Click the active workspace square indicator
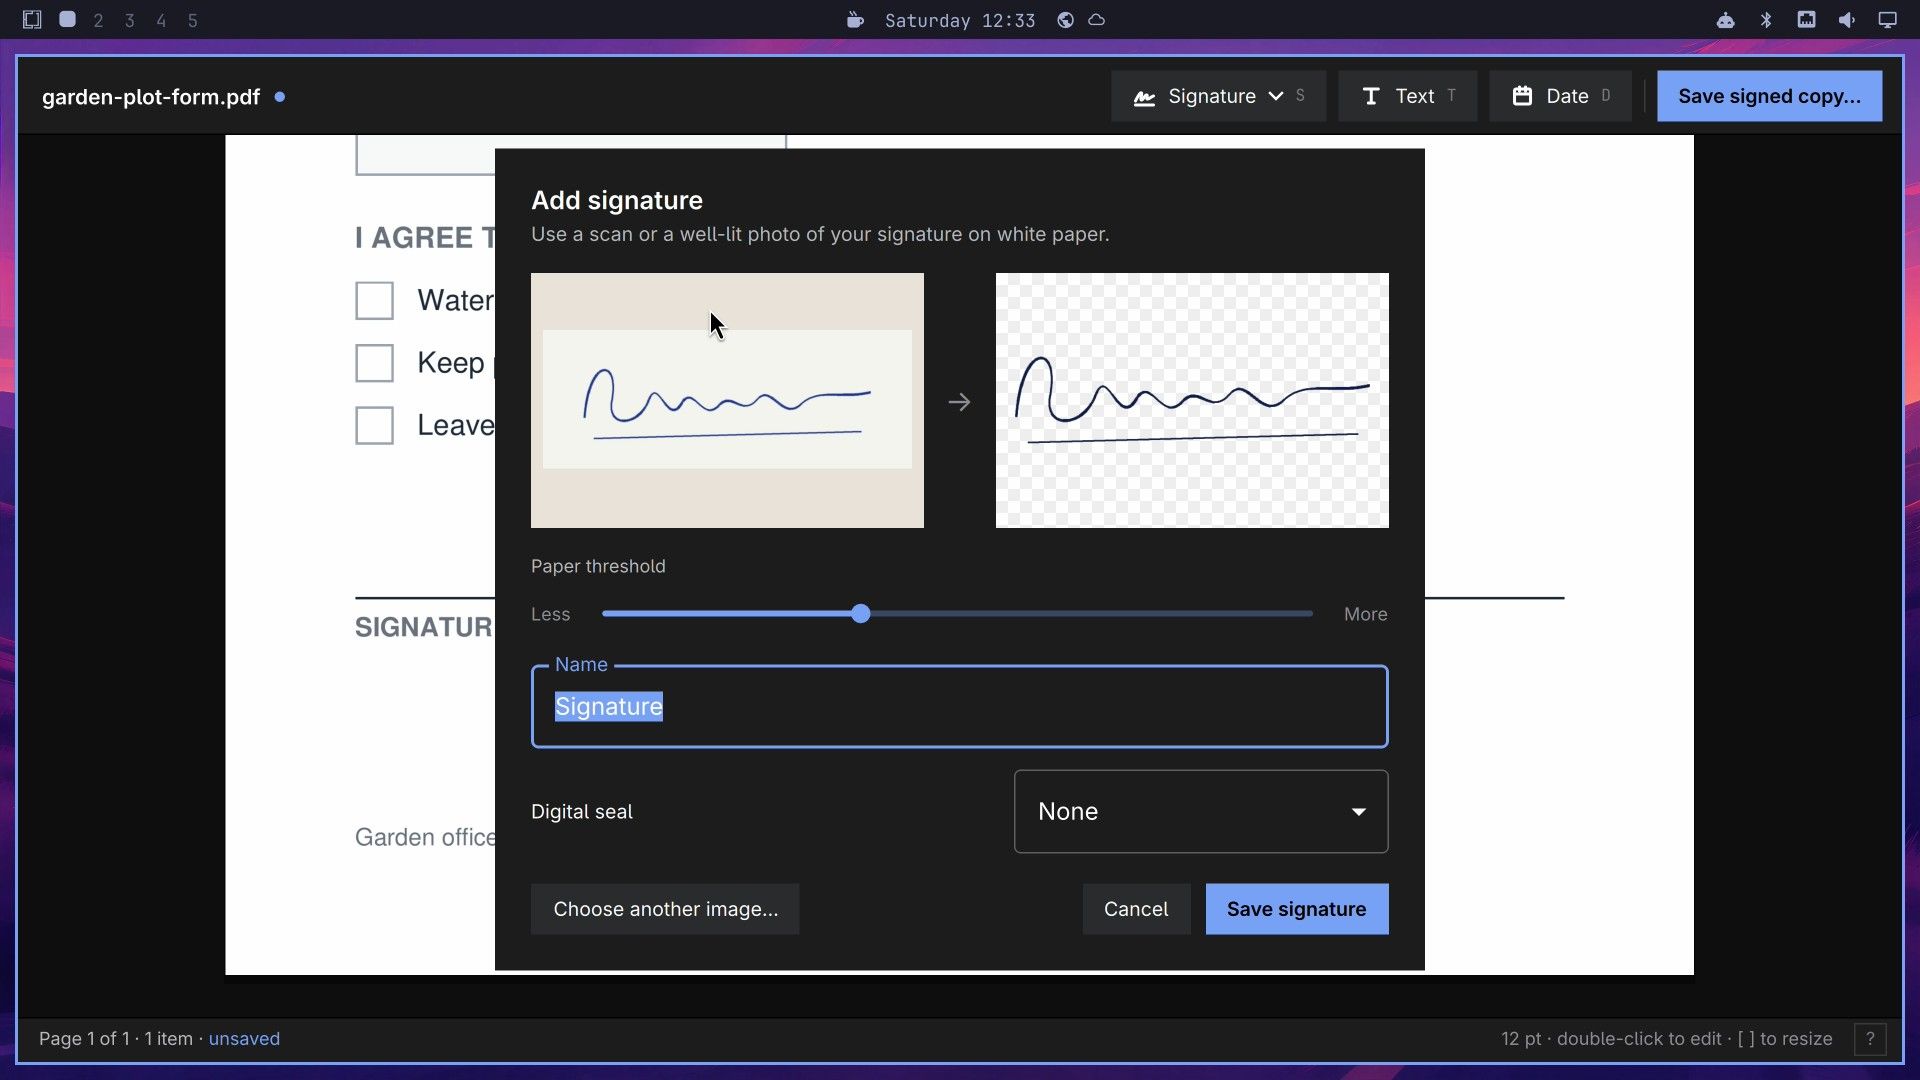 pyautogui.click(x=67, y=19)
